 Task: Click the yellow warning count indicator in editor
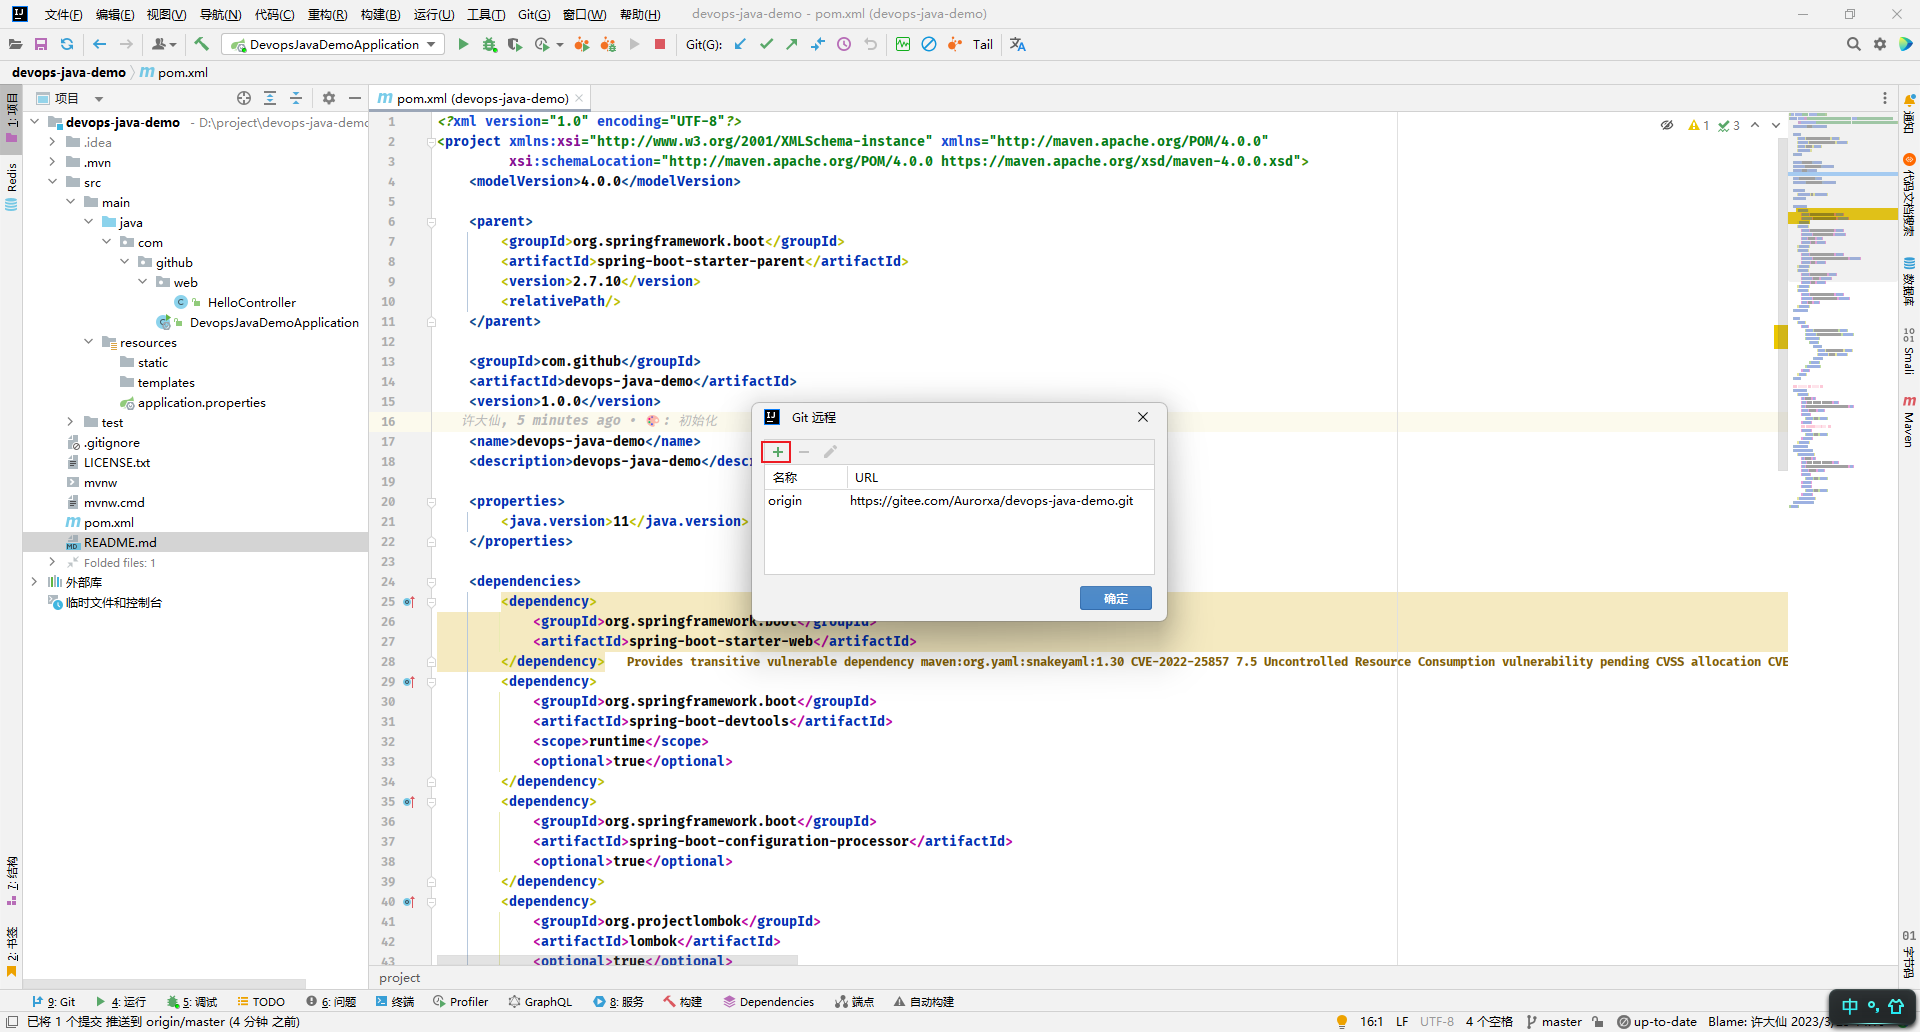pyautogui.click(x=1699, y=125)
